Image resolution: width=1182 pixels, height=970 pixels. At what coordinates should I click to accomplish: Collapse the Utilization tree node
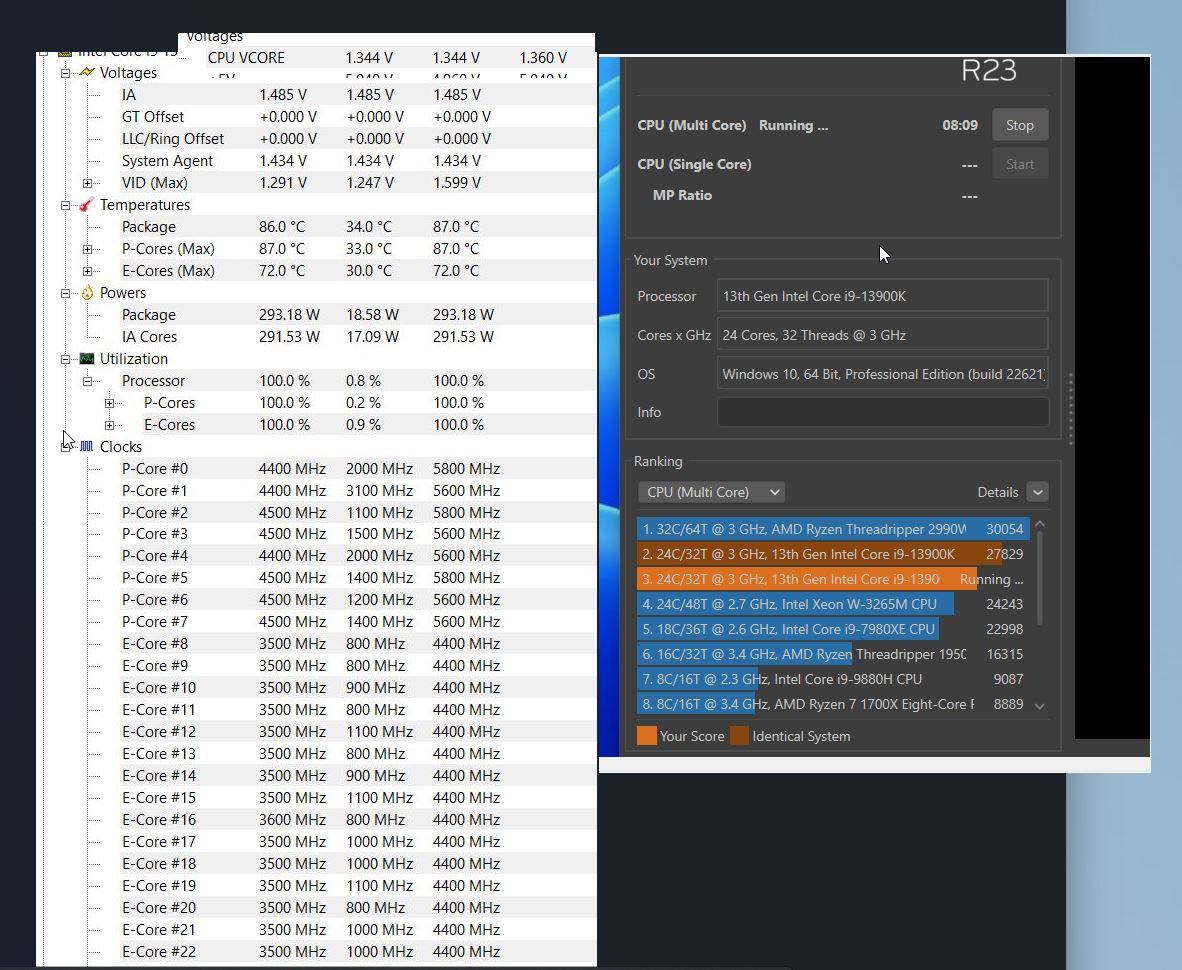coord(66,359)
